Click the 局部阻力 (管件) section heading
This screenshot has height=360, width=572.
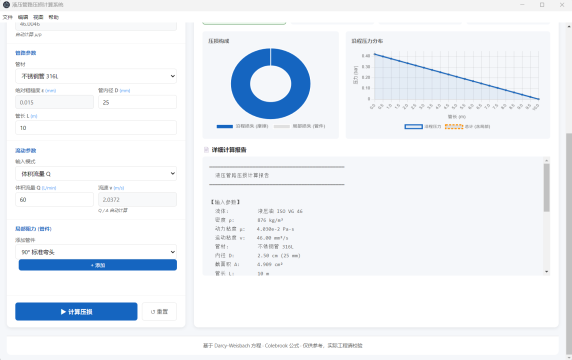pos(33,229)
